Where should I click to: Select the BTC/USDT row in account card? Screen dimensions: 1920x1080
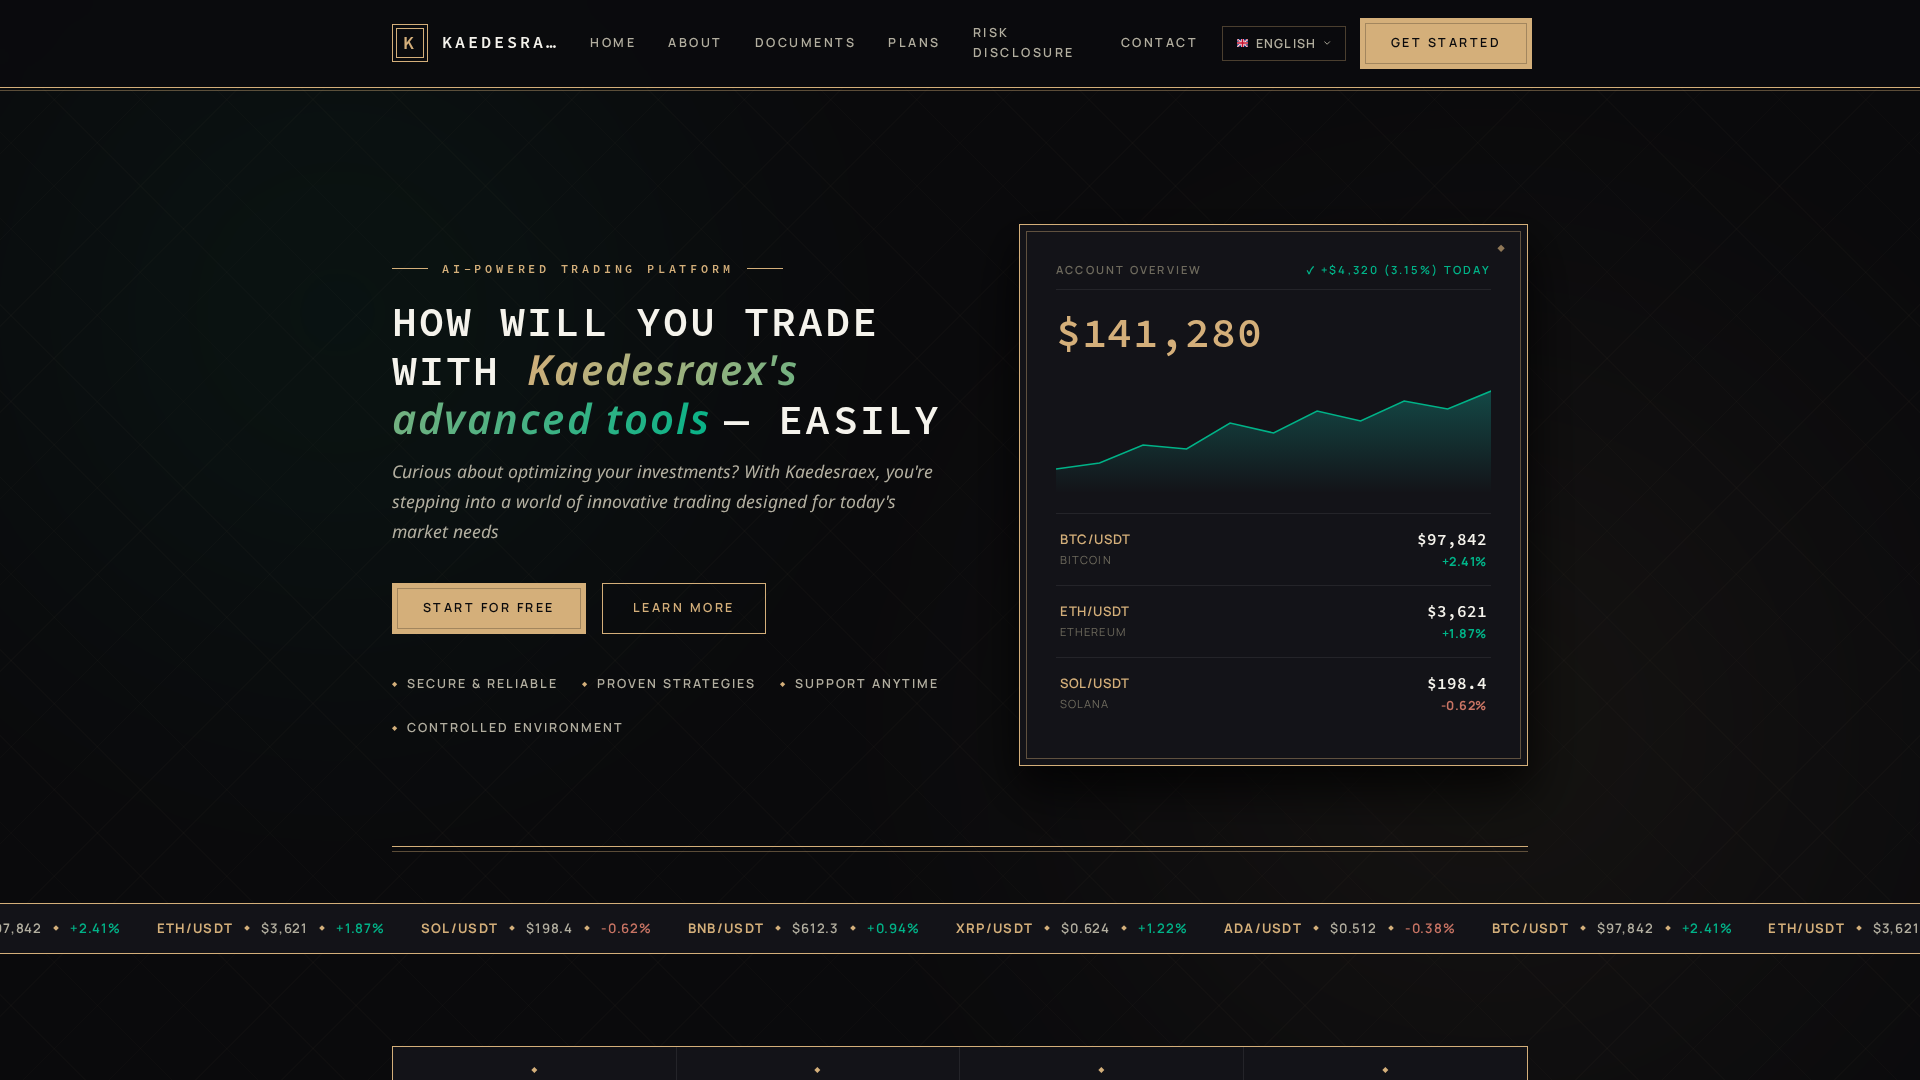click(x=1273, y=550)
